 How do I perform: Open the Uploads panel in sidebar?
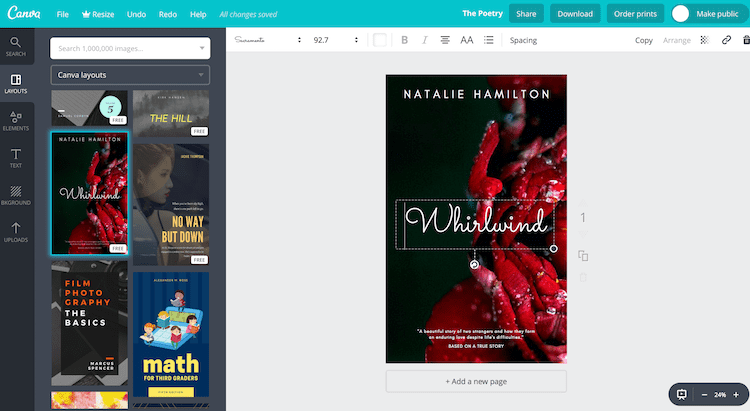tap(16, 232)
